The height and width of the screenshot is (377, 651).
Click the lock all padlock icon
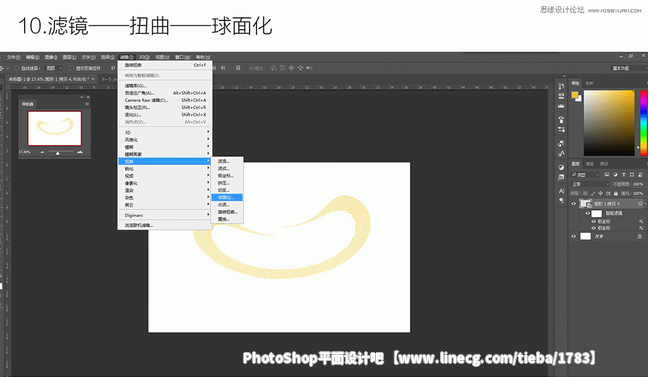[616, 193]
